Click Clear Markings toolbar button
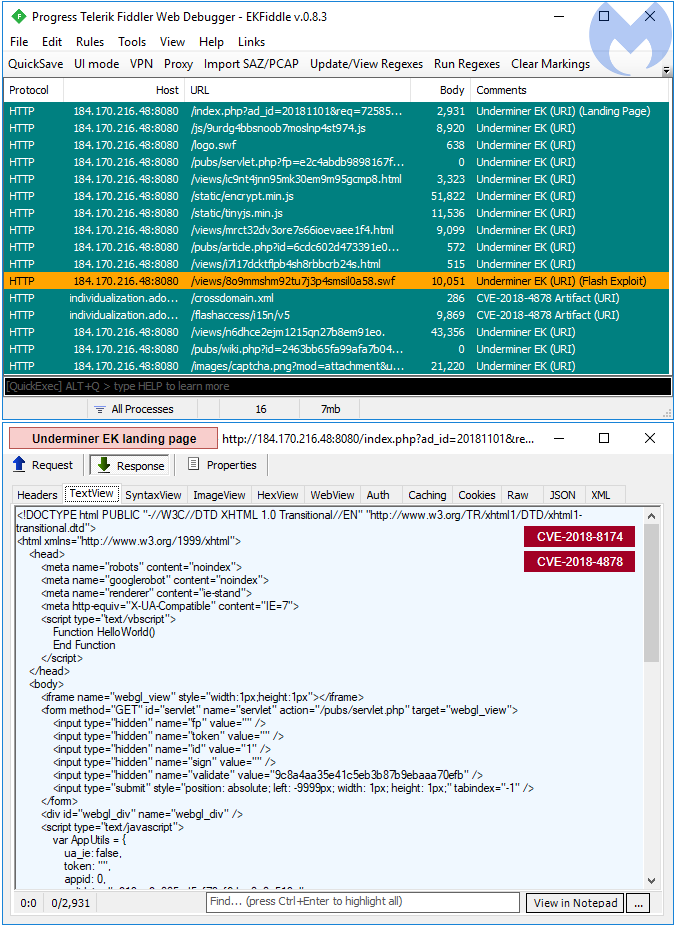 (550, 64)
